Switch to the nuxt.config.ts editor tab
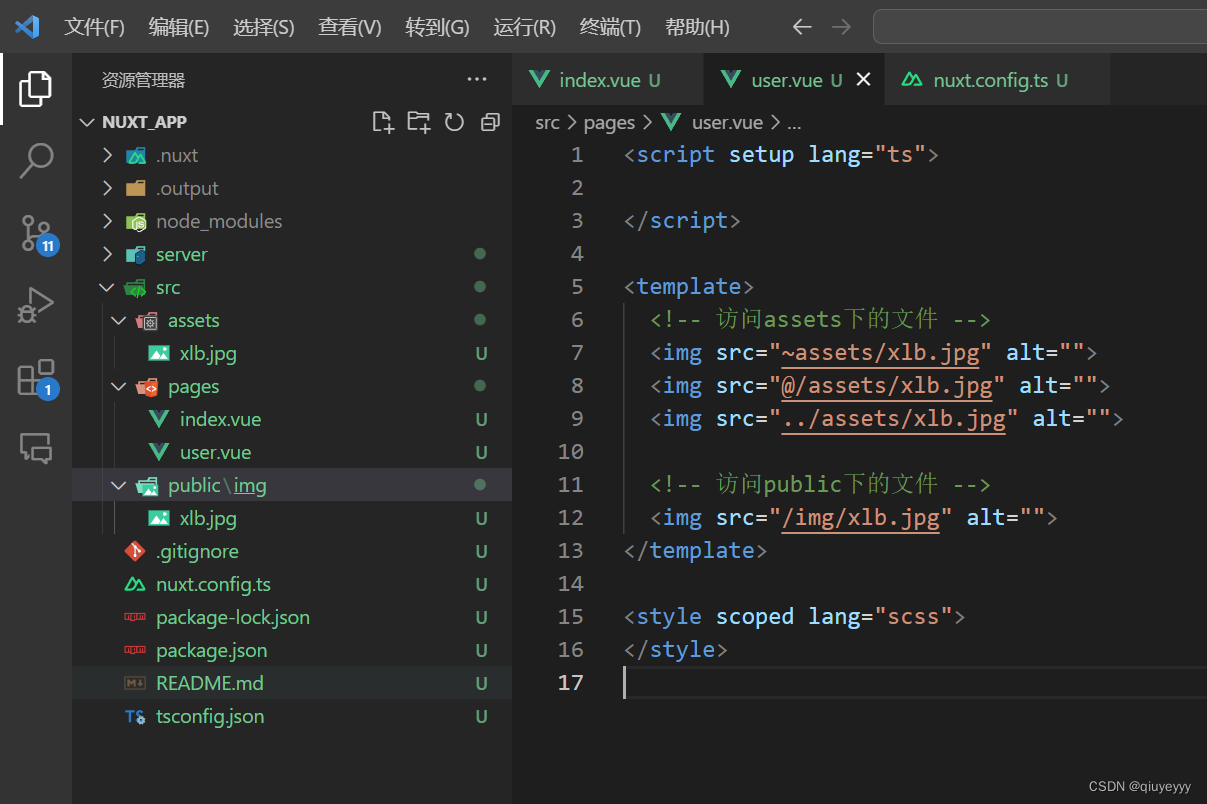 point(998,80)
